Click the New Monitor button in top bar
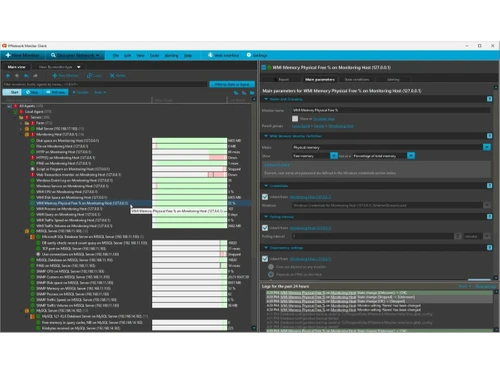Viewport: 500px width, 375px height. click(23, 55)
